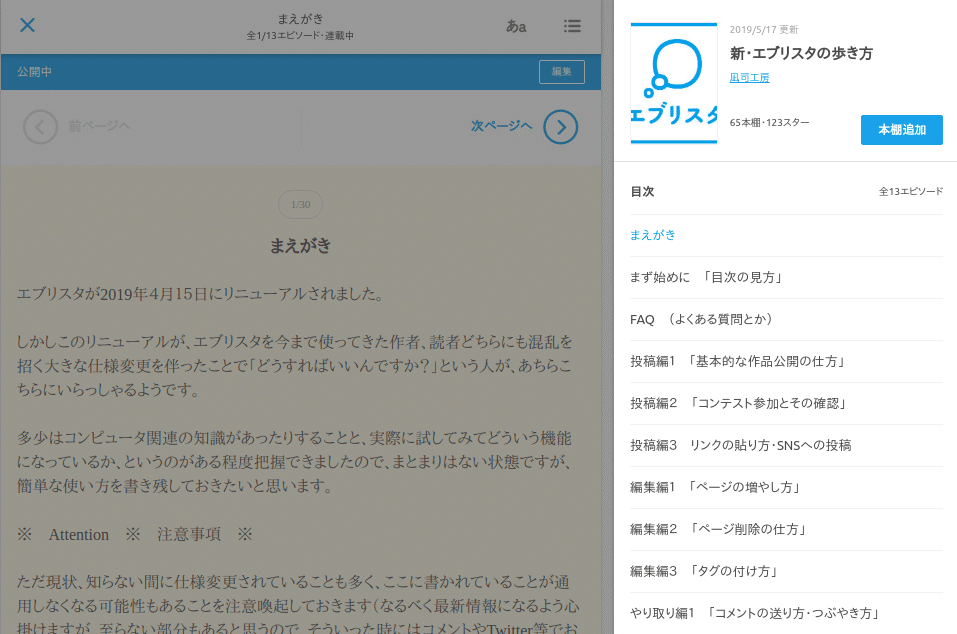This screenshot has width=957, height=634.
Task: Click the 1/30 page indicator pill
Action: (x=300, y=204)
